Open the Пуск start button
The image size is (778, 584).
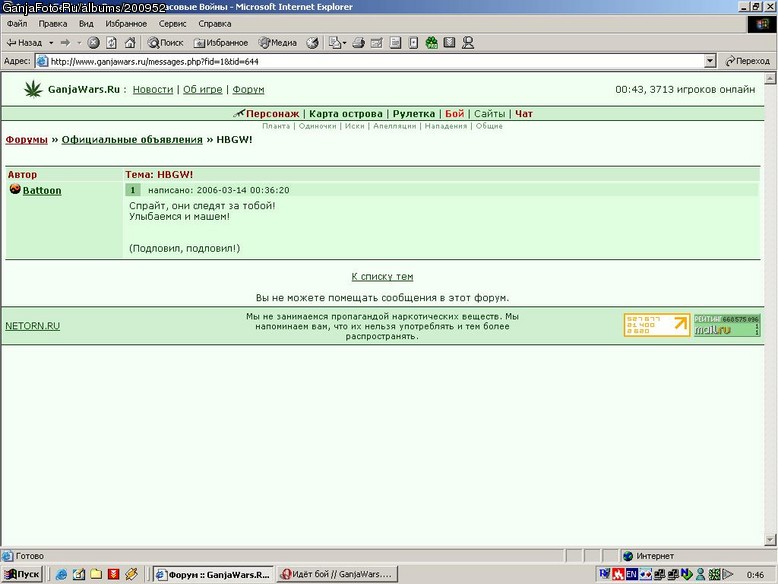(x=22, y=574)
